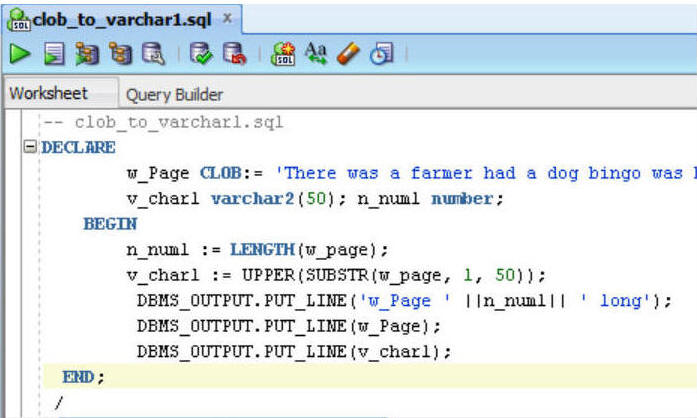This screenshot has width=697, height=418.
Task: Switch to the Query Builder tab
Action: [174, 95]
